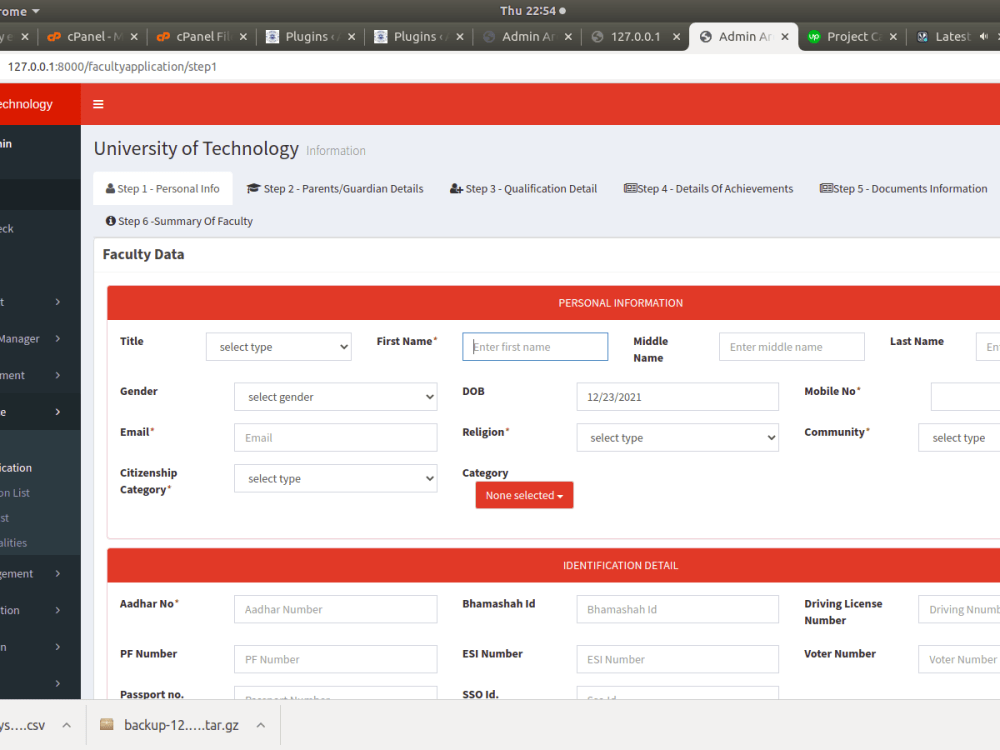Click the PF Number input field
The width and height of the screenshot is (1000, 750).
[335, 659]
